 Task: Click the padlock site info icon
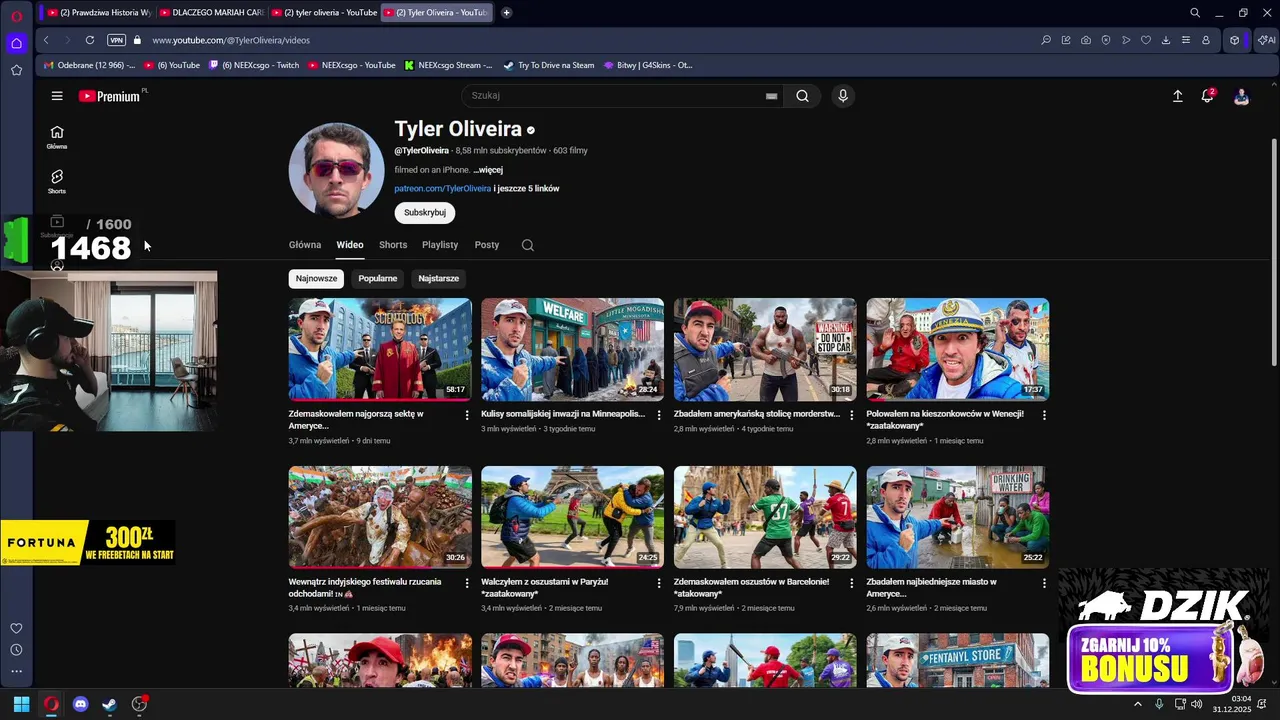(138, 40)
